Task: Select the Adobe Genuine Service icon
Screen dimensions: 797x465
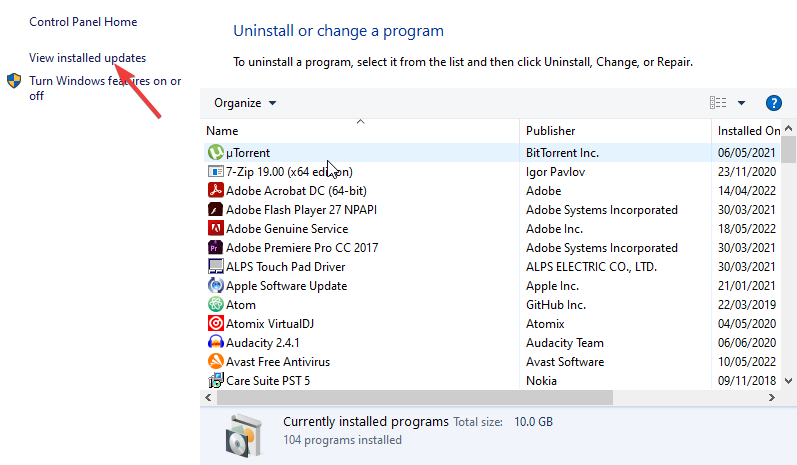Action: click(216, 228)
